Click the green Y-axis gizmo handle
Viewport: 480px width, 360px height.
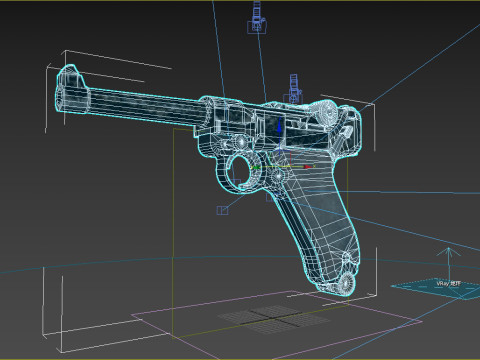click(x=257, y=167)
